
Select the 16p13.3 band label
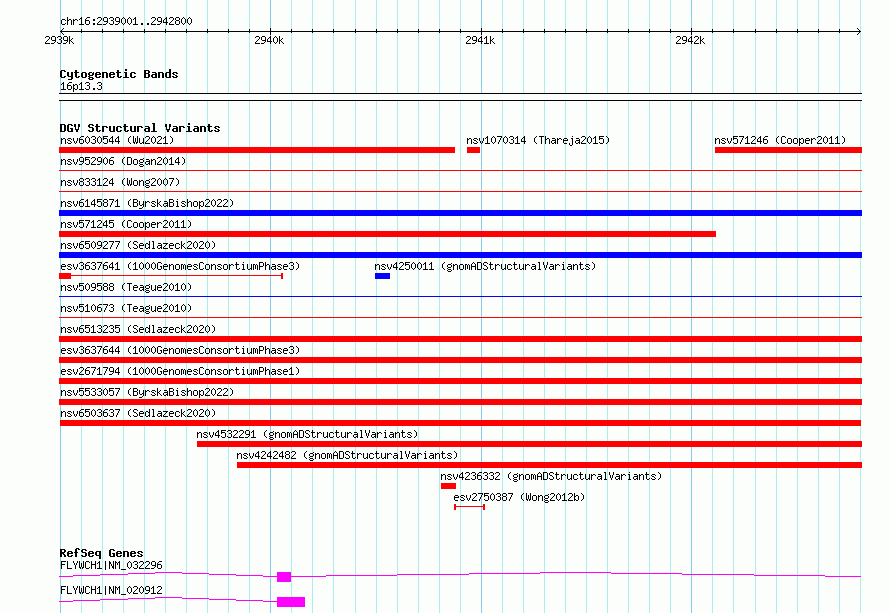point(81,86)
